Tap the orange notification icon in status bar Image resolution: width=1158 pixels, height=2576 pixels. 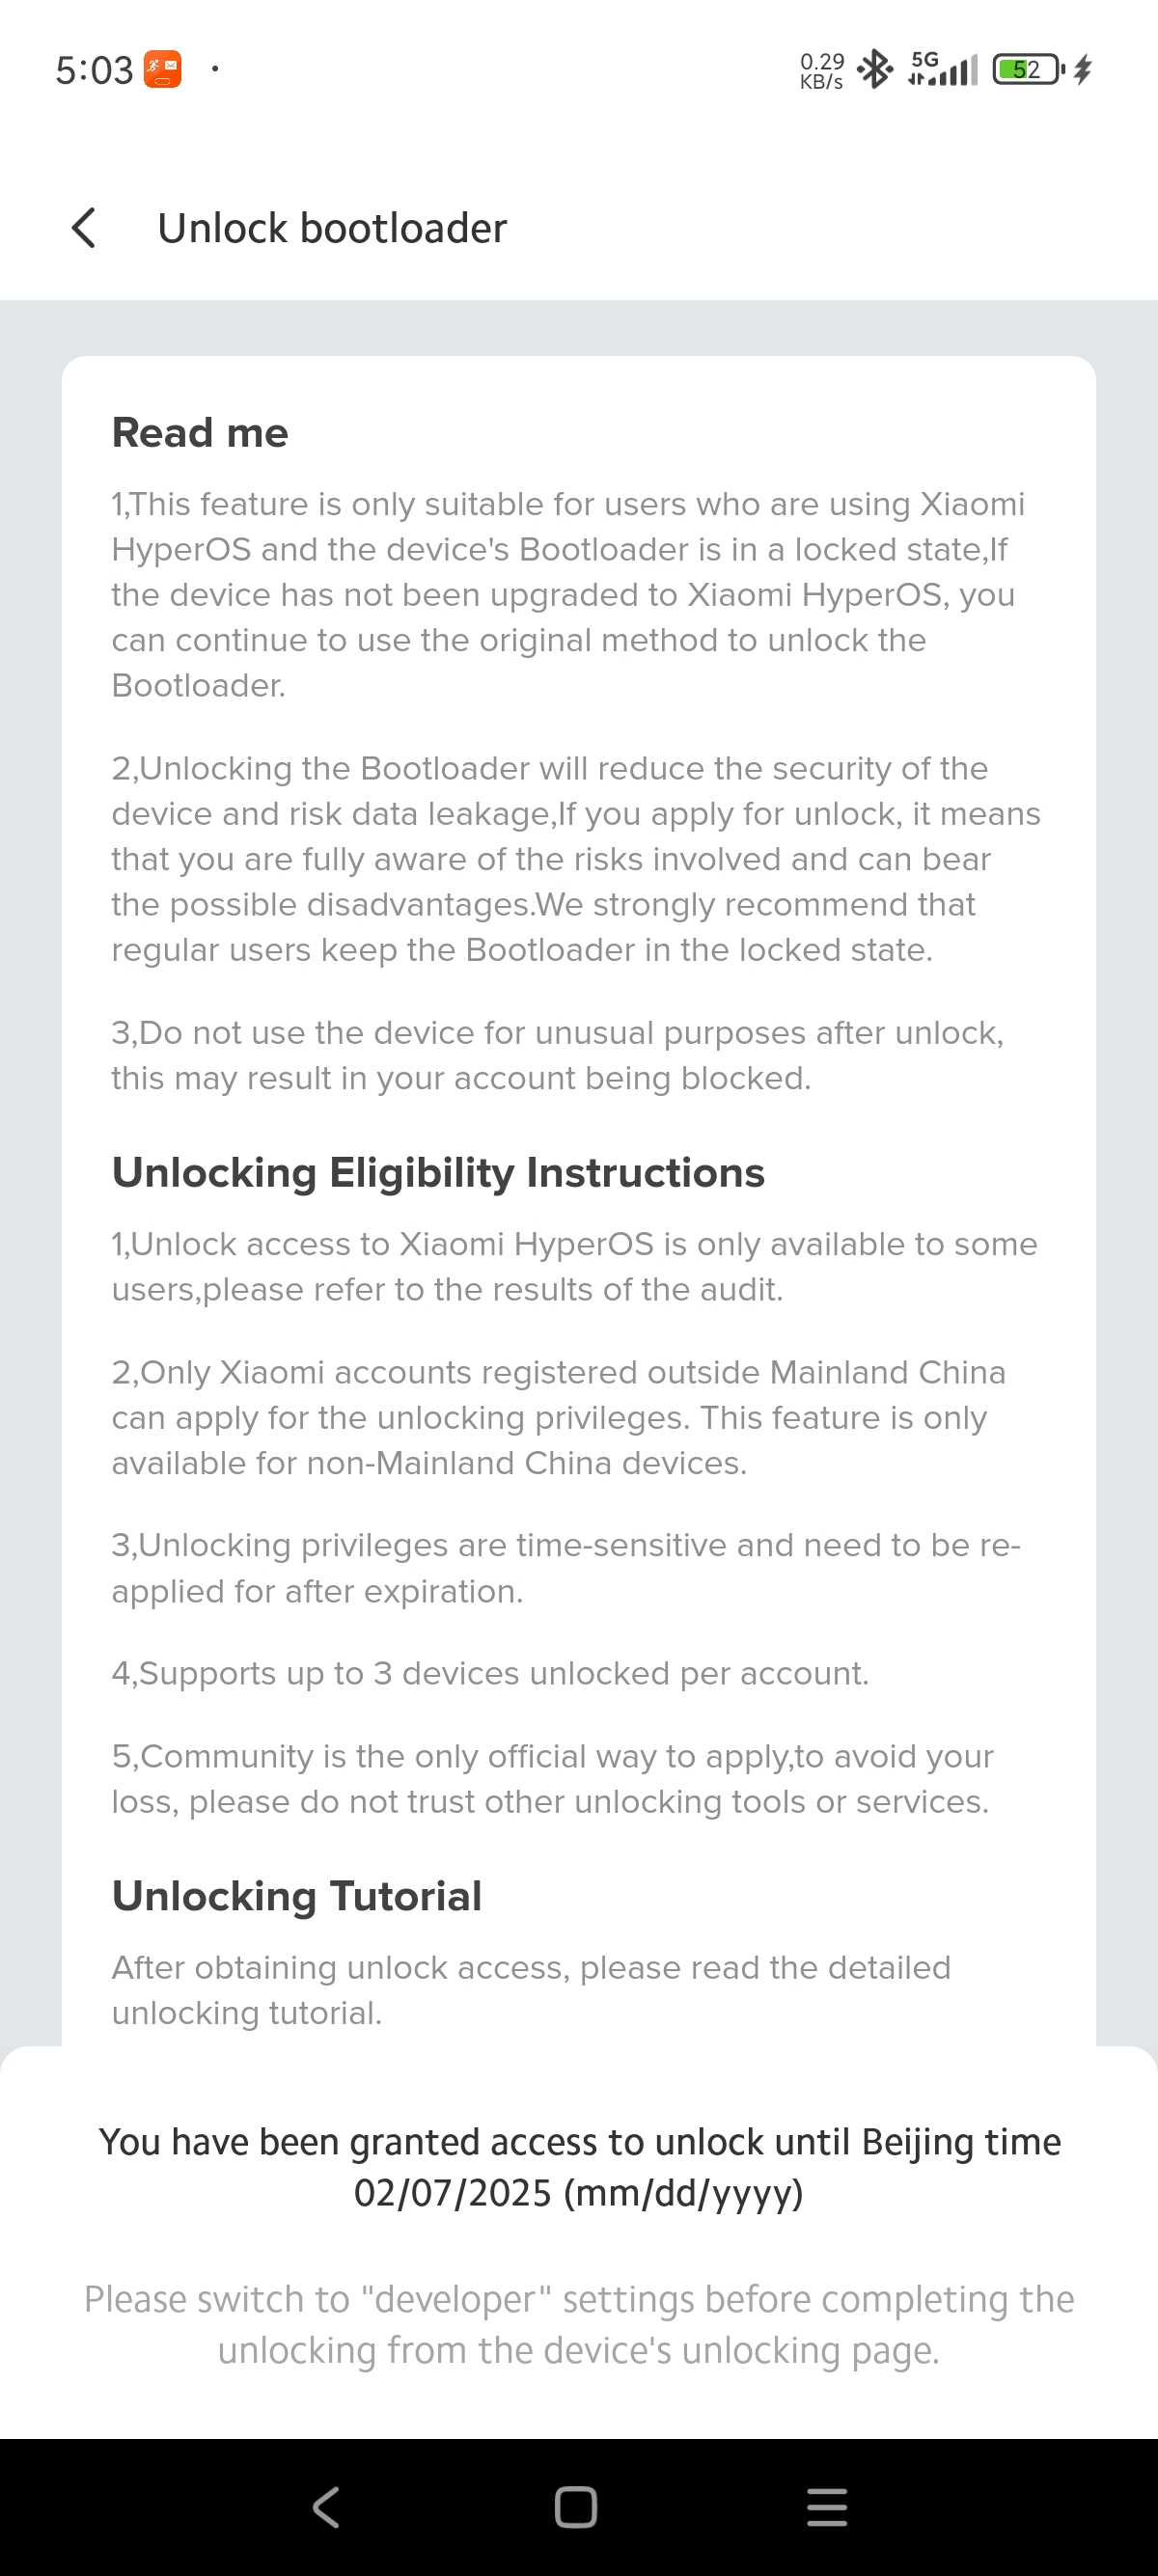[162, 70]
